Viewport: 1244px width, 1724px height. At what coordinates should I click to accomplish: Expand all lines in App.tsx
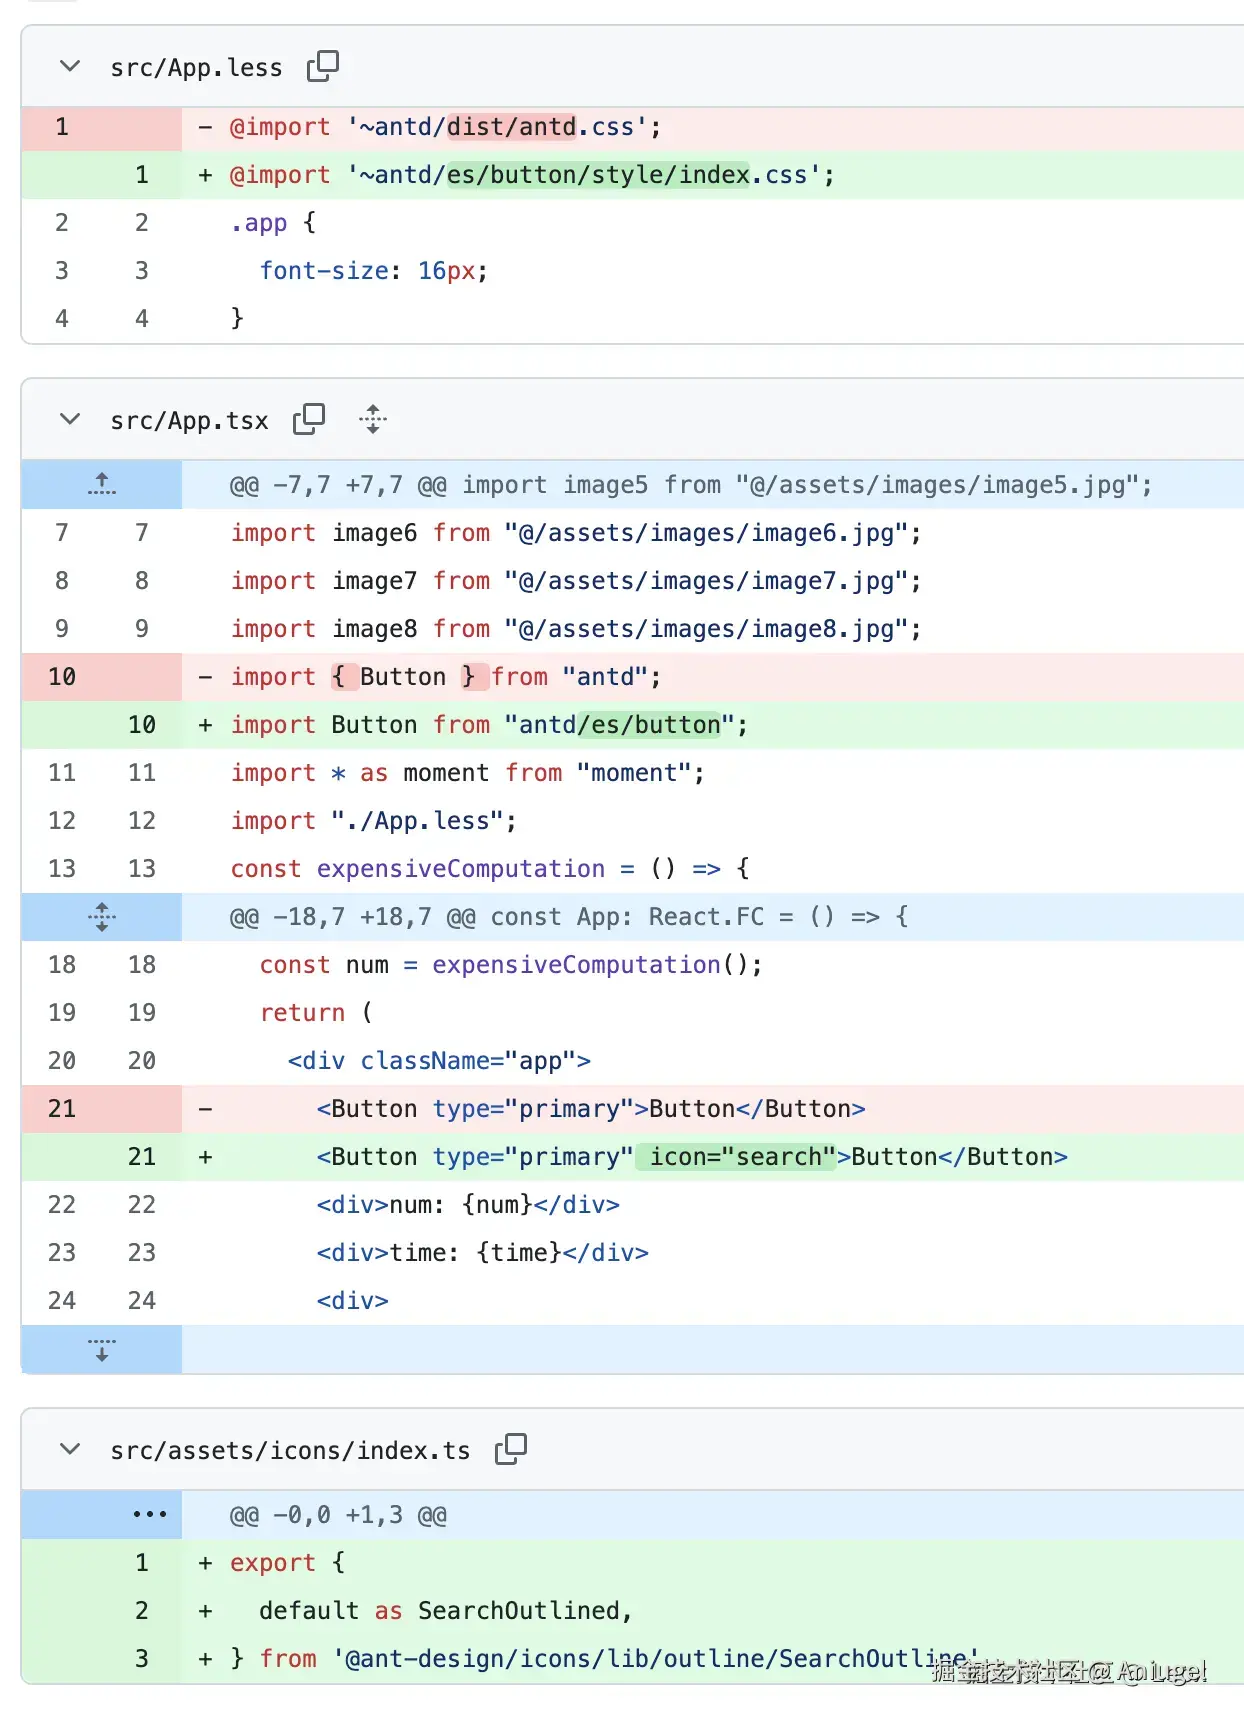[373, 419]
